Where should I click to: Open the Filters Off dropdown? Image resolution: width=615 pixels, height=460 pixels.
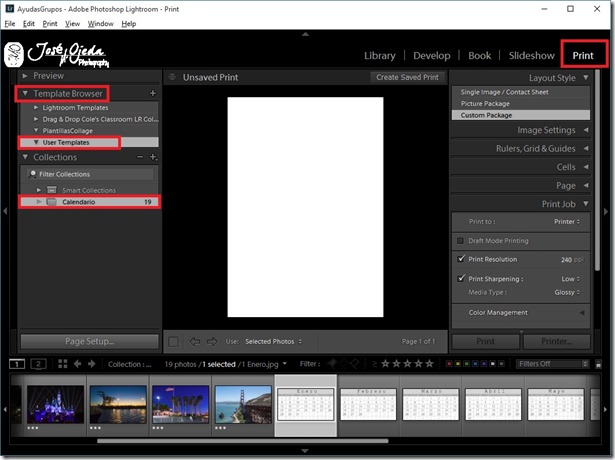(x=553, y=364)
